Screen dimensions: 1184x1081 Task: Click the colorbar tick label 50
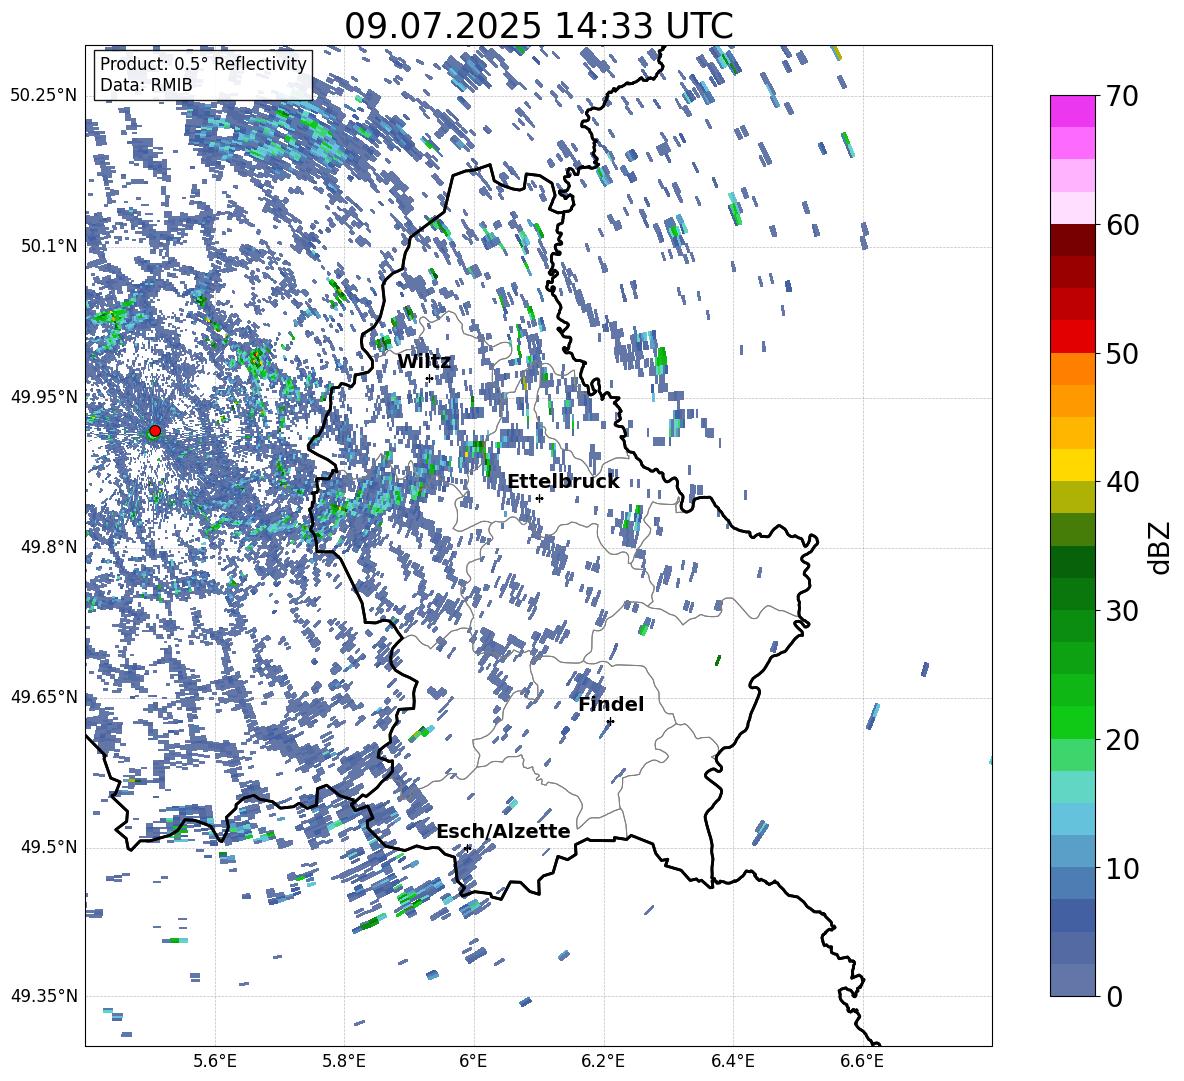click(x=1122, y=353)
